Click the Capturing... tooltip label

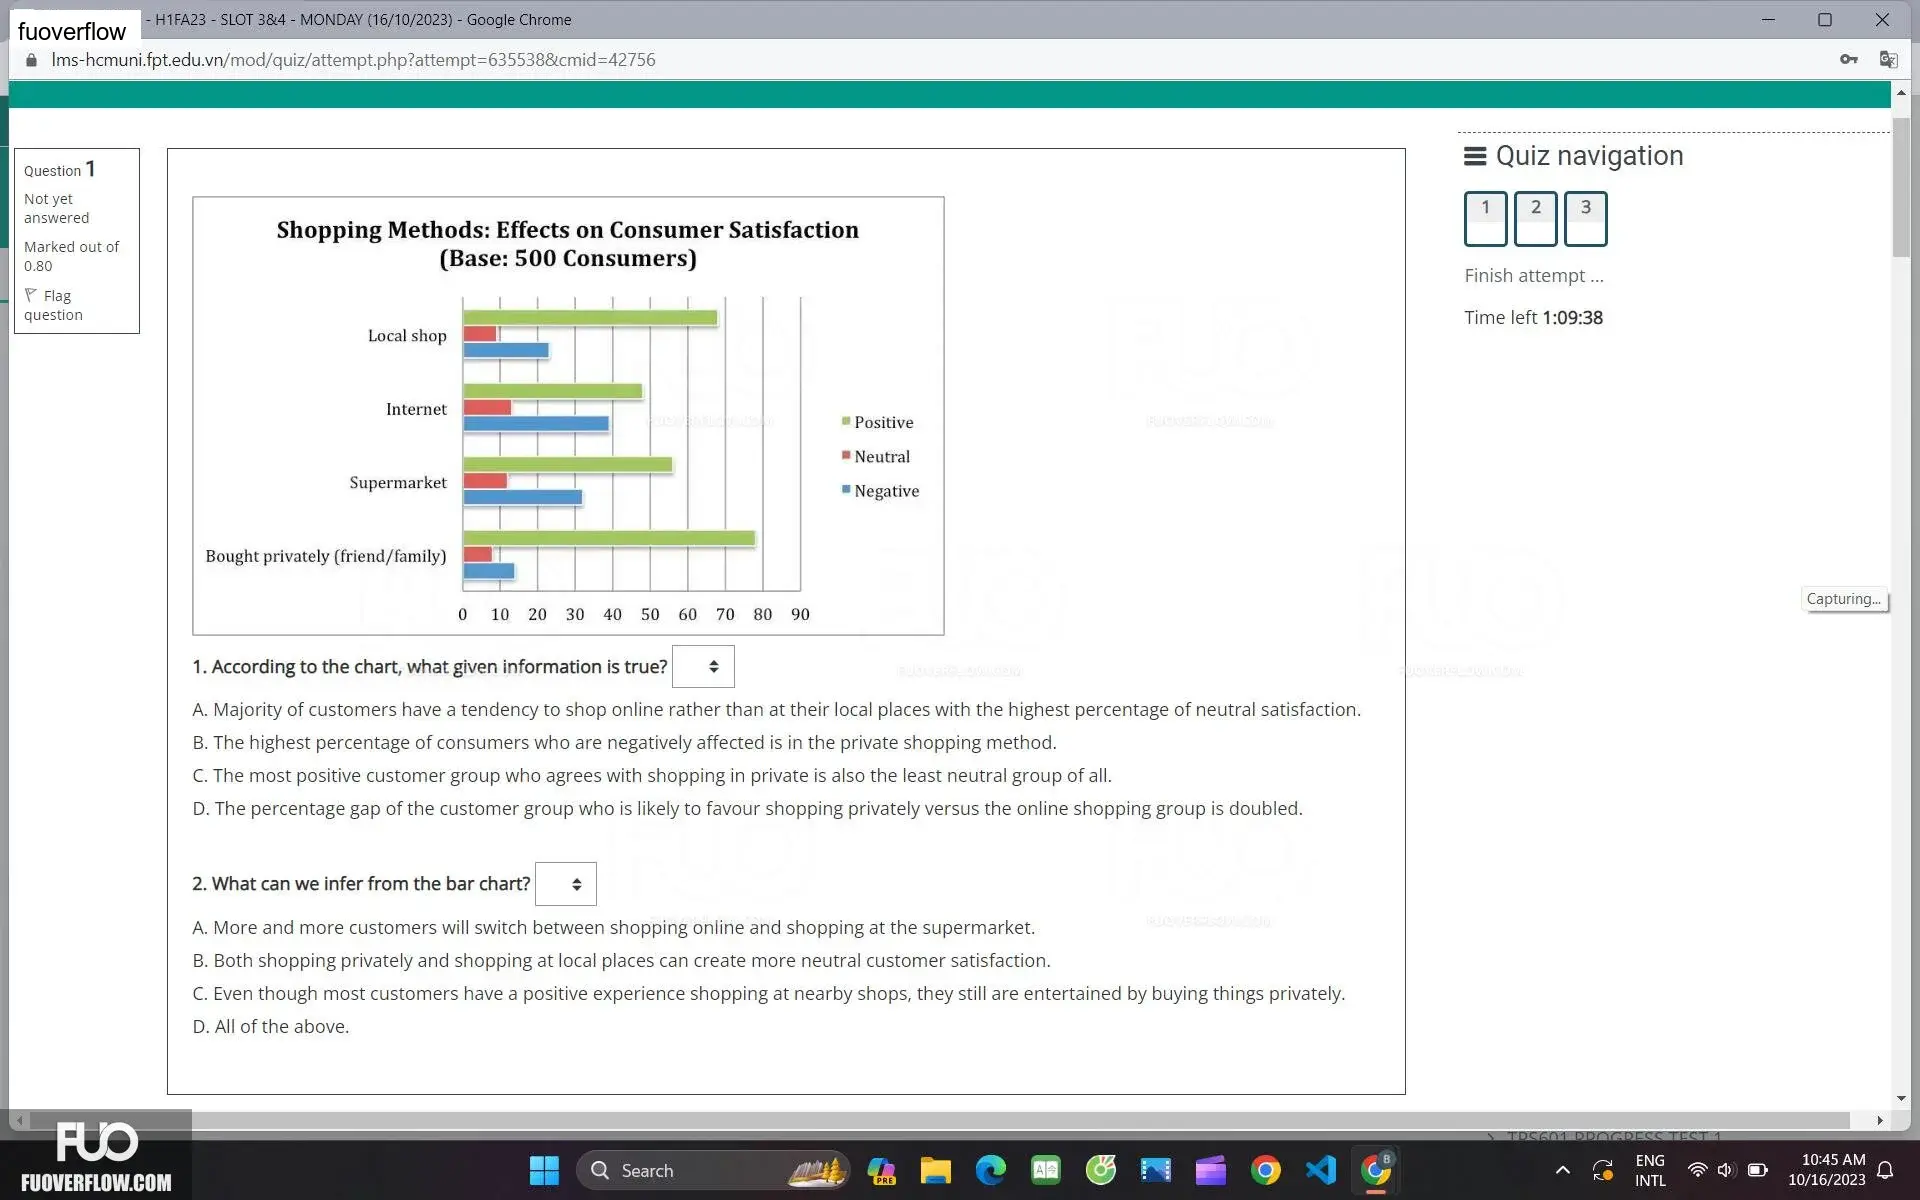click(x=1844, y=599)
